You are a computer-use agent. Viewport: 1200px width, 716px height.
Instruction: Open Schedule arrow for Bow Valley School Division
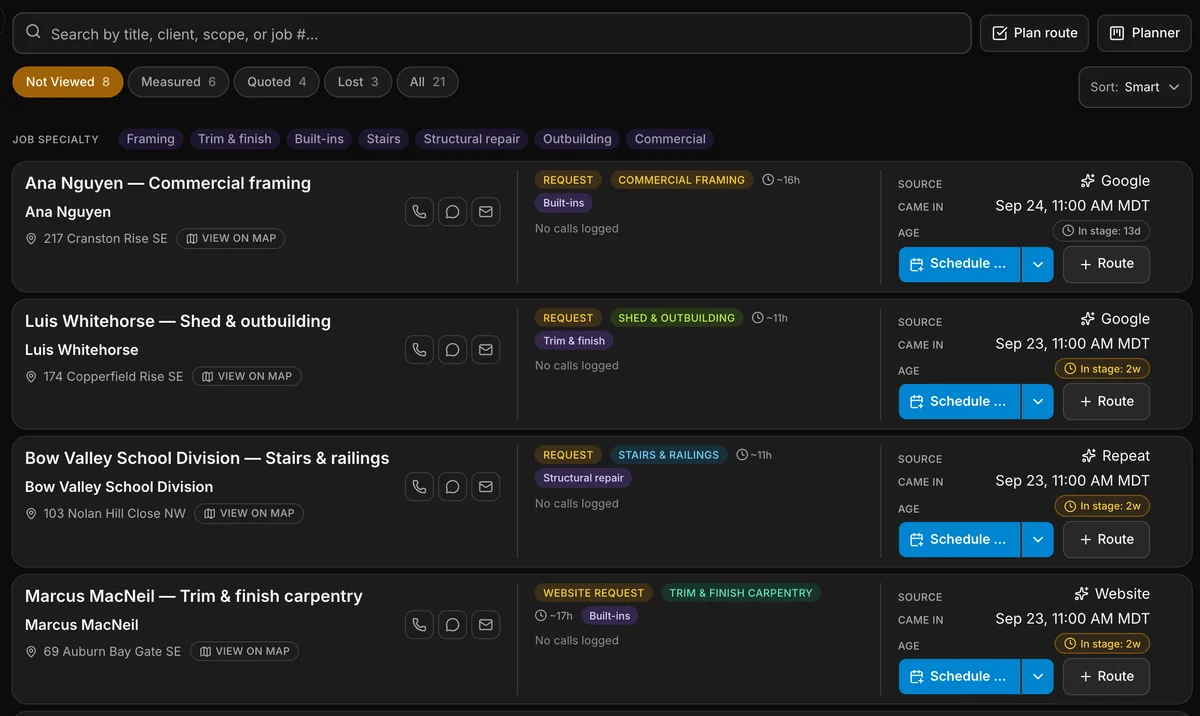click(1037, 540)
